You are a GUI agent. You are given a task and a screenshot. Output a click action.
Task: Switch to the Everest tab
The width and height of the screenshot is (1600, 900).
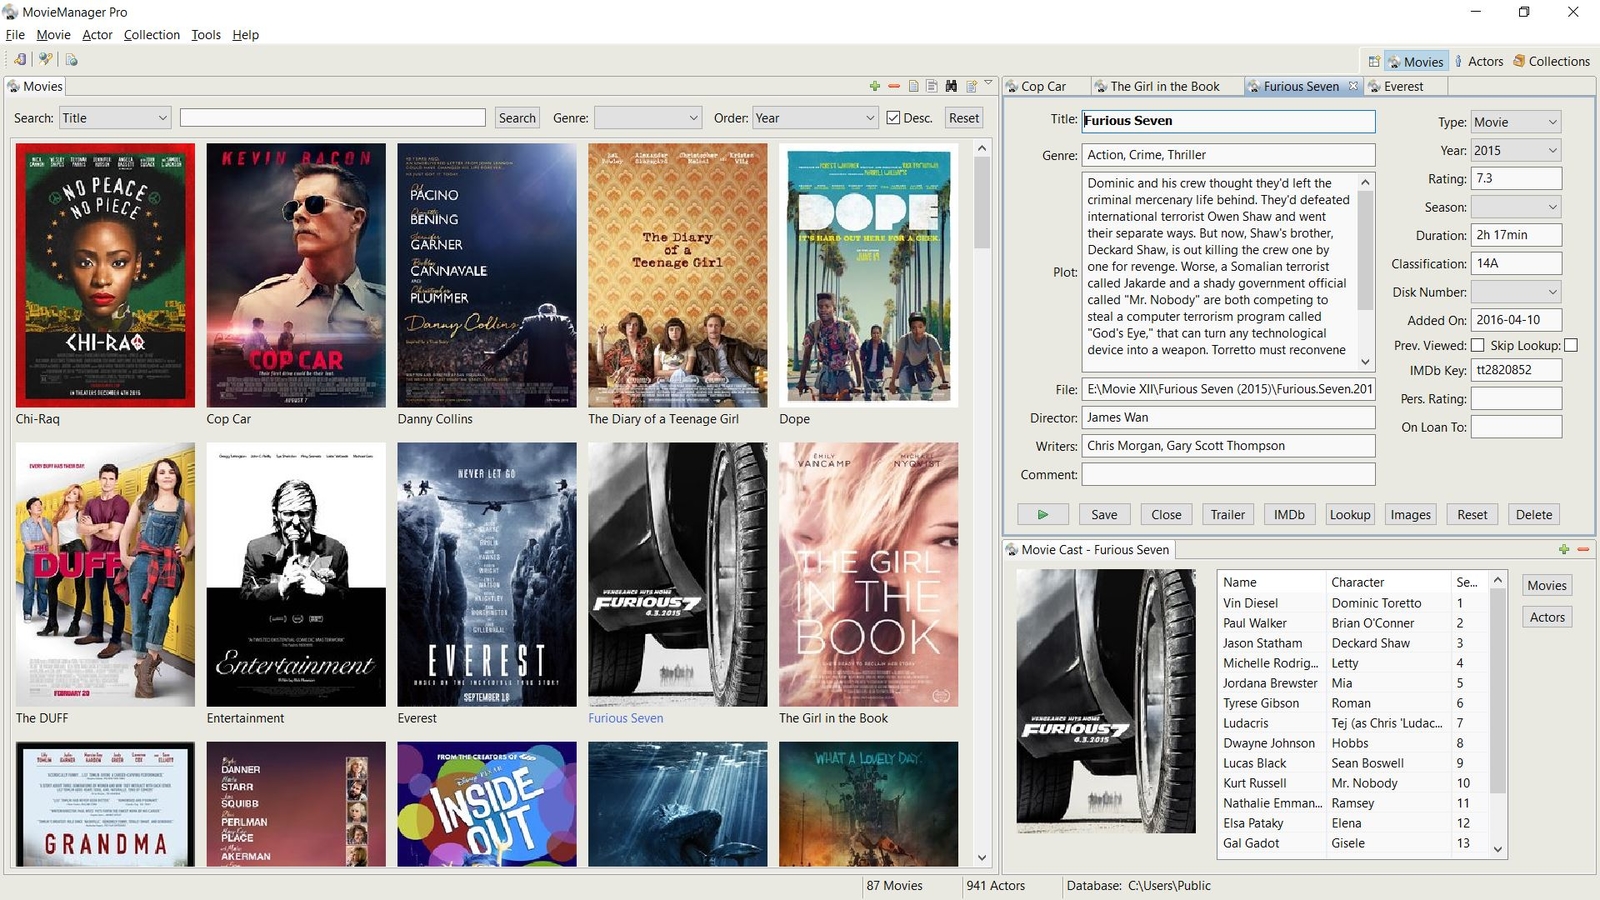[1403, 86]
